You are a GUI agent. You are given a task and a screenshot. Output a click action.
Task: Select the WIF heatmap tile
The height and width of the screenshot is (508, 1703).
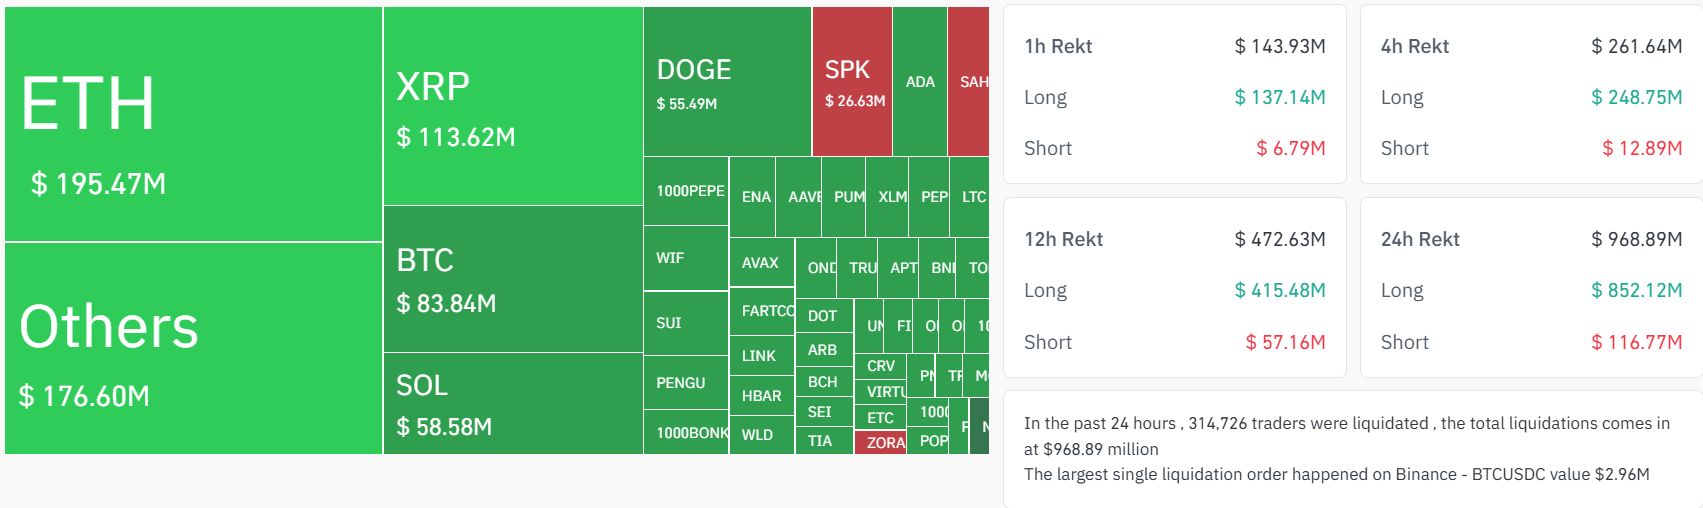point(686,258)
